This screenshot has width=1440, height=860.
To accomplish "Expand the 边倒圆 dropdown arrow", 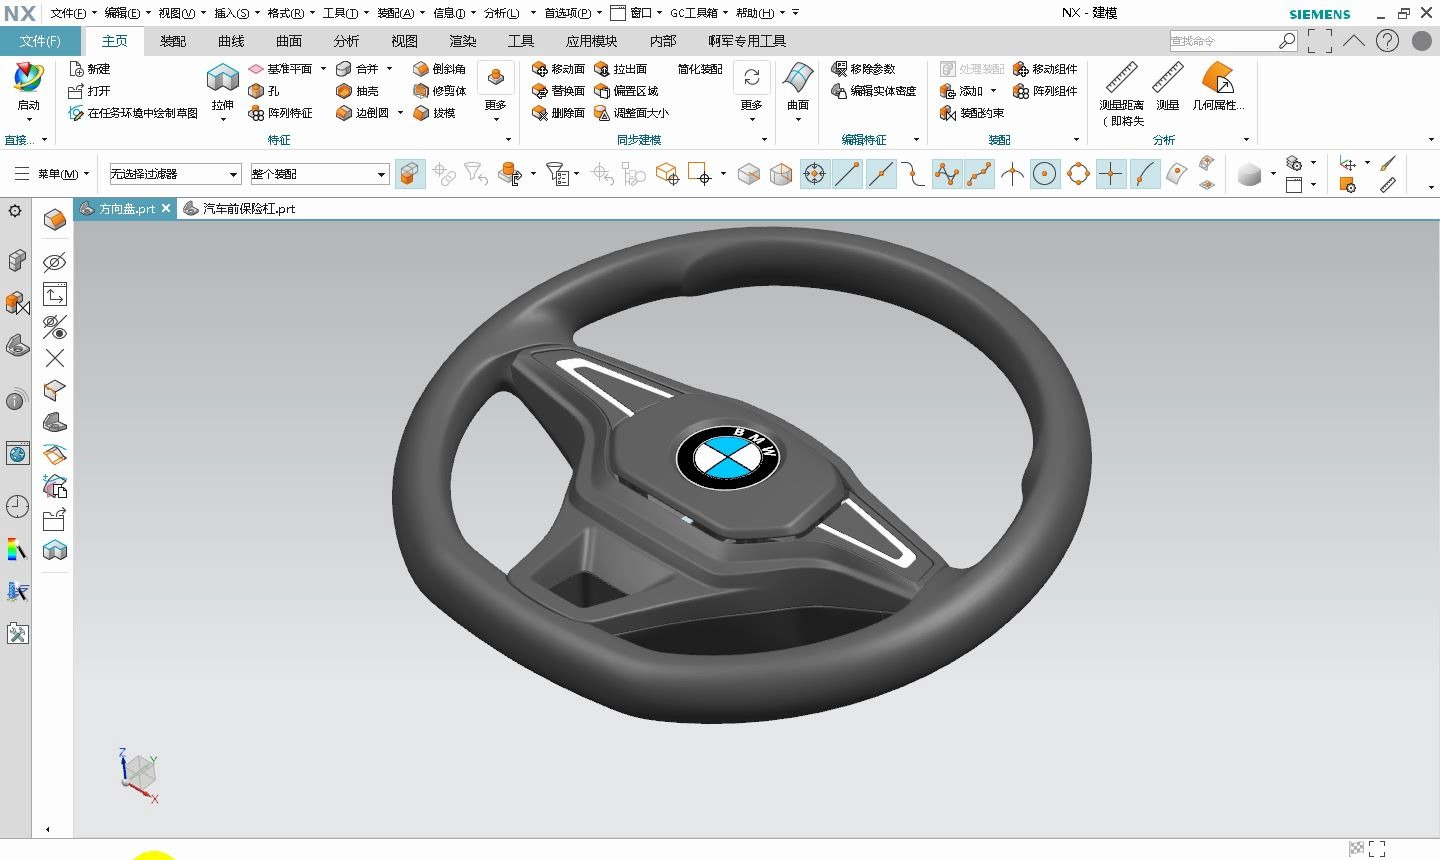I will point(400,113).
